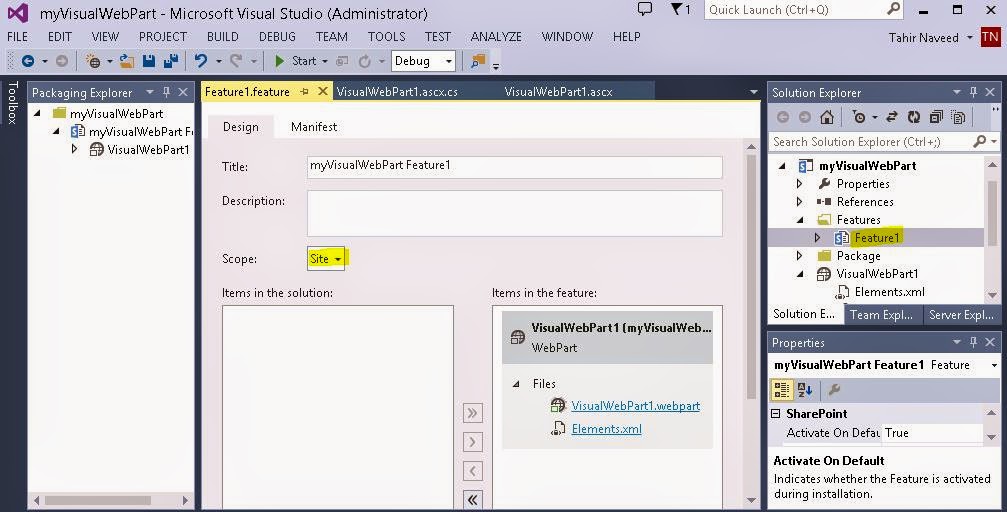Click the Navigate Backward toolbar icon
The image size is (1007, 512).
pyautogui.click(x=28, y=61)
